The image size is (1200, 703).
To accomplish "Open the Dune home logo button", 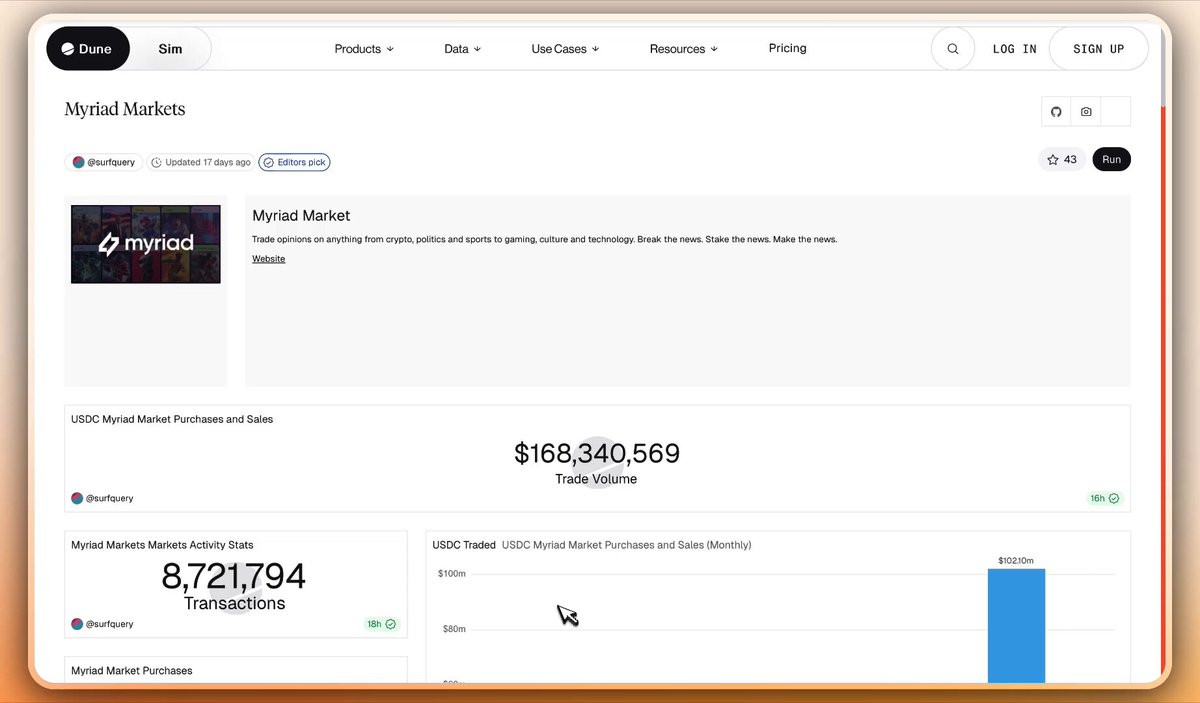I will pyautogui.click(x=88, y=49).
